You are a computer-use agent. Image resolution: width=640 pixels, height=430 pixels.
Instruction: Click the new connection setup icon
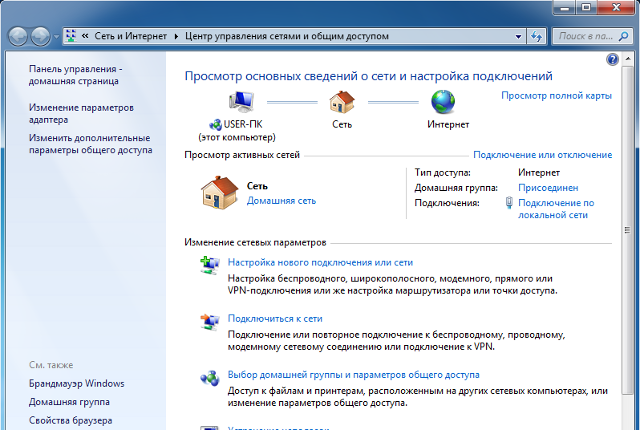[210, 265]
